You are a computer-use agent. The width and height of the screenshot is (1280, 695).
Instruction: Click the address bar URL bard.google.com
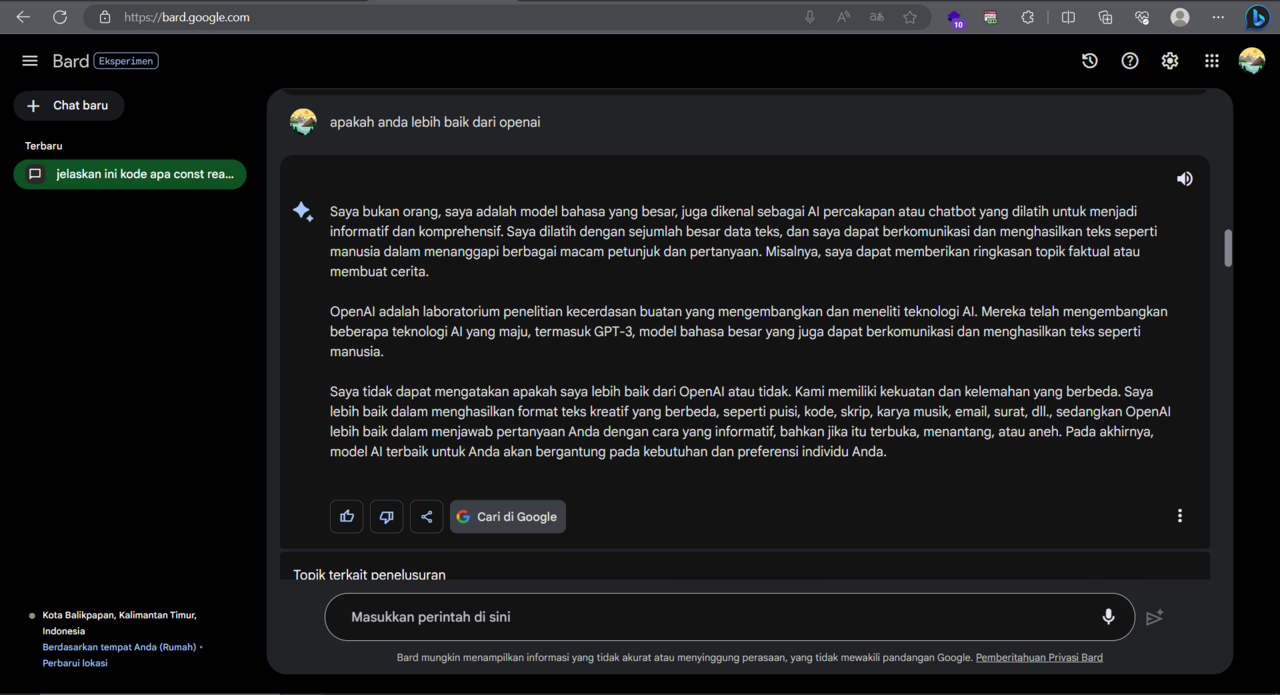click(x=187, y=17)
